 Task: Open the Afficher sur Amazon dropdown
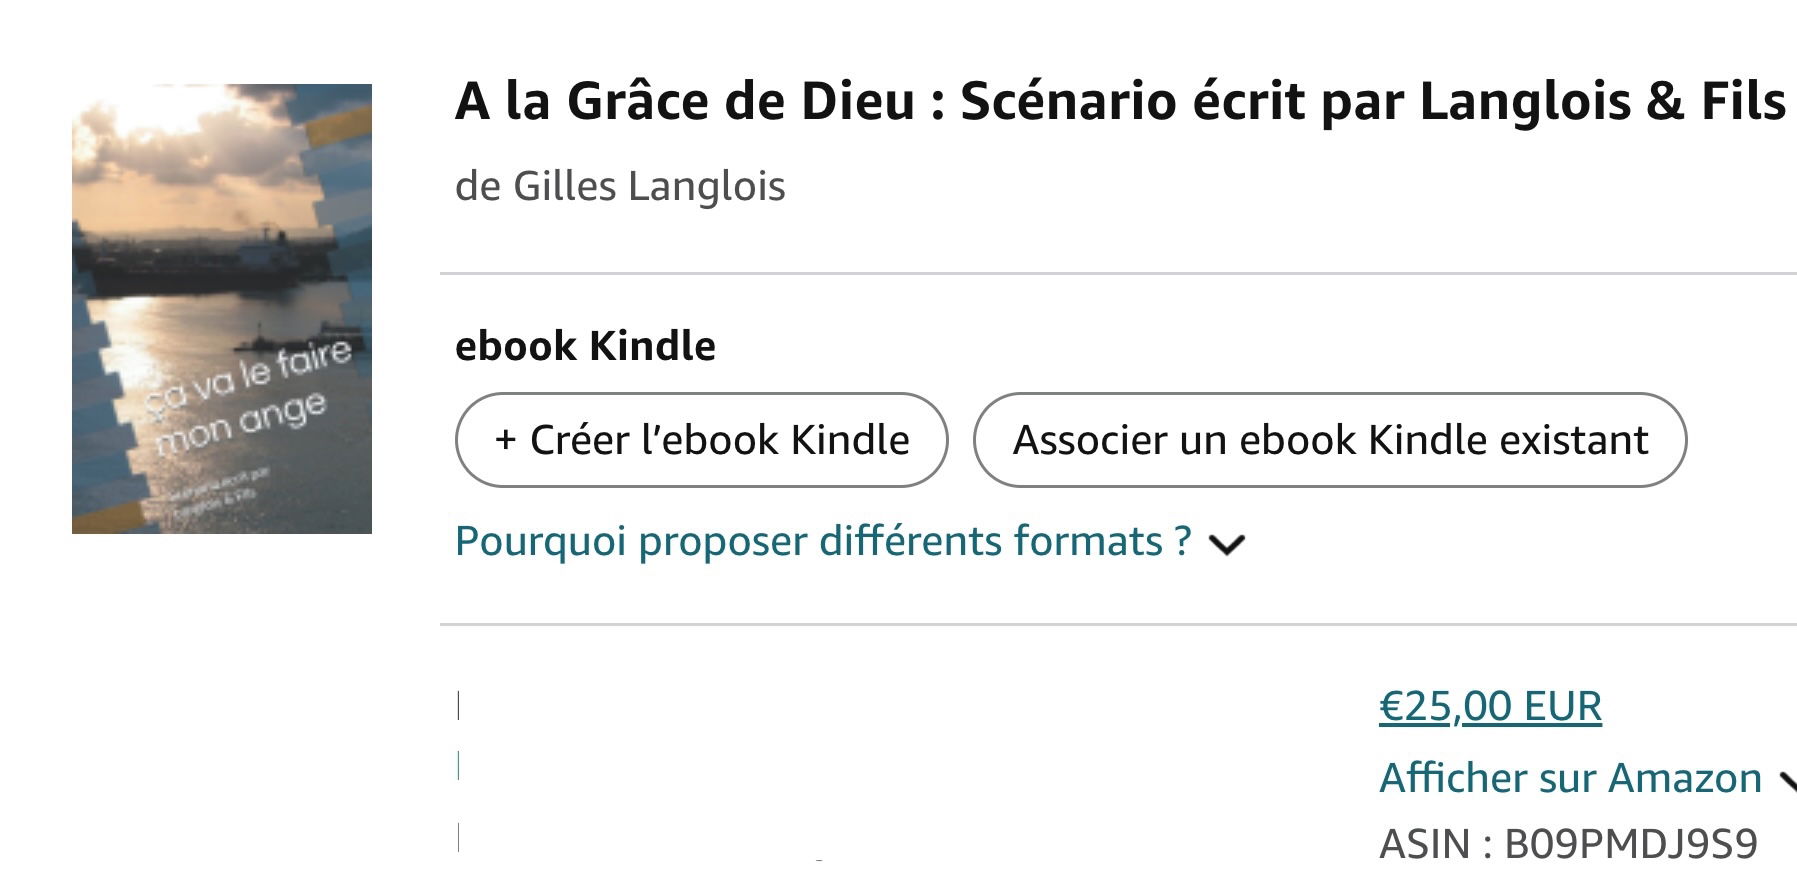1570,777
